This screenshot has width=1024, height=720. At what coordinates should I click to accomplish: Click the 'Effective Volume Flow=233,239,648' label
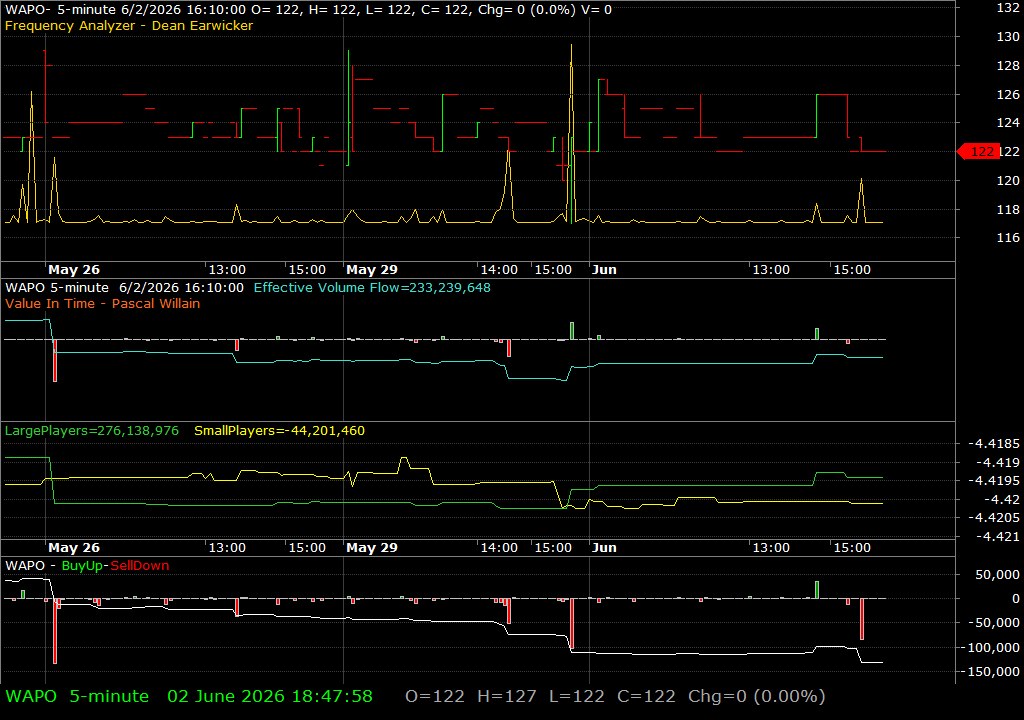tap(372, 287)
